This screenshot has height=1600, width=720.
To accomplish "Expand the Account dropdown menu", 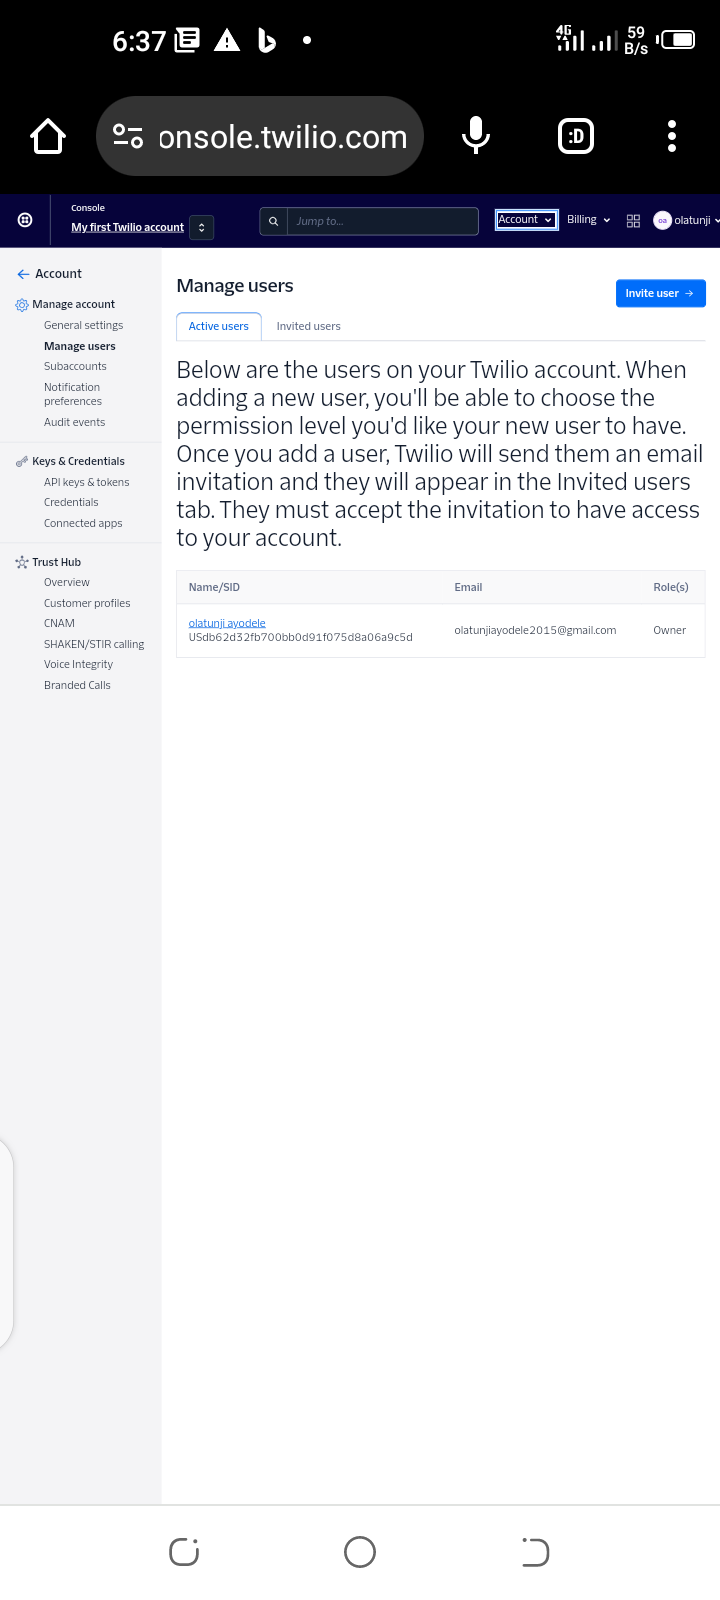I will [x=526, y=220].
